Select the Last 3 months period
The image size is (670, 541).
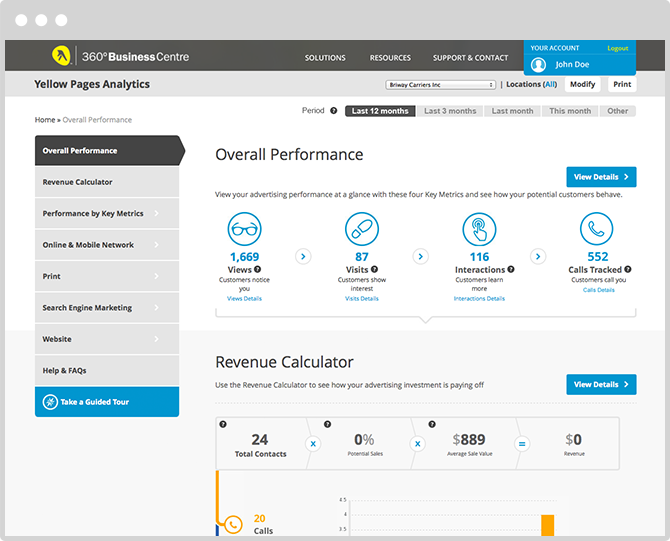(x=450, y=111)
